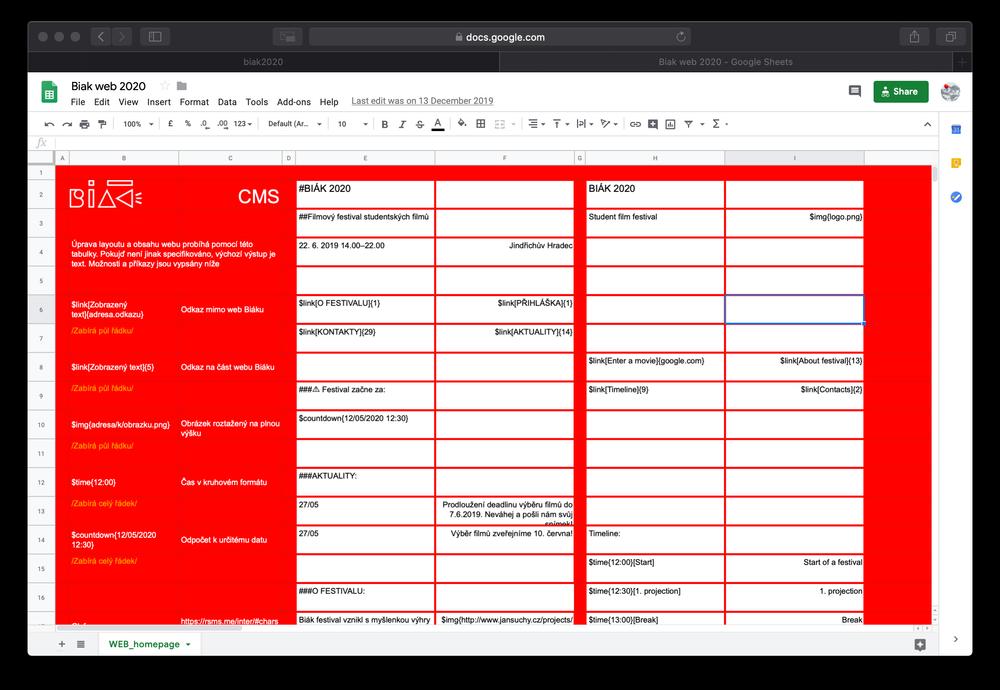
Task: Create a filter with funnel icon
Action: point(689,124)
